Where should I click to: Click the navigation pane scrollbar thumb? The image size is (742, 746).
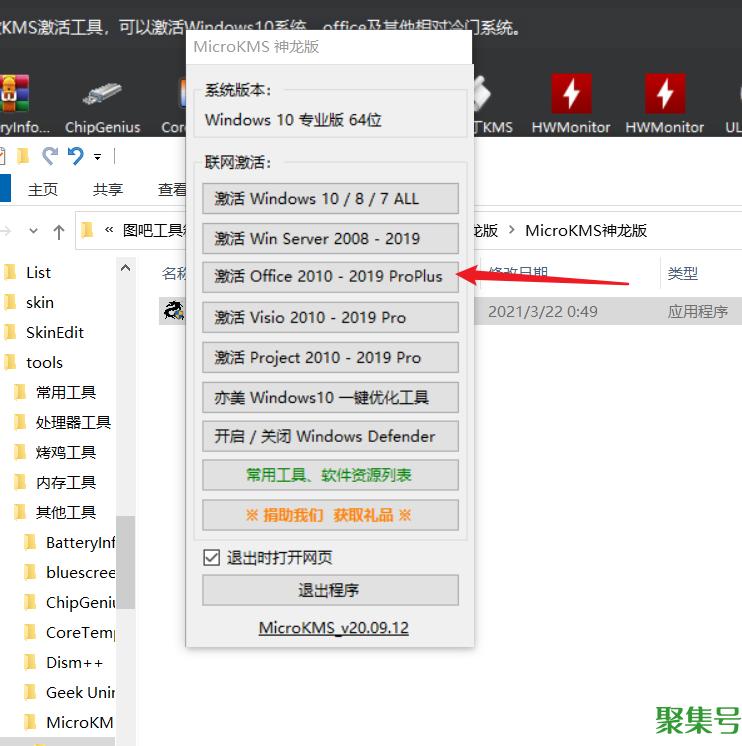pyautogui.click(x=126, y=562)
